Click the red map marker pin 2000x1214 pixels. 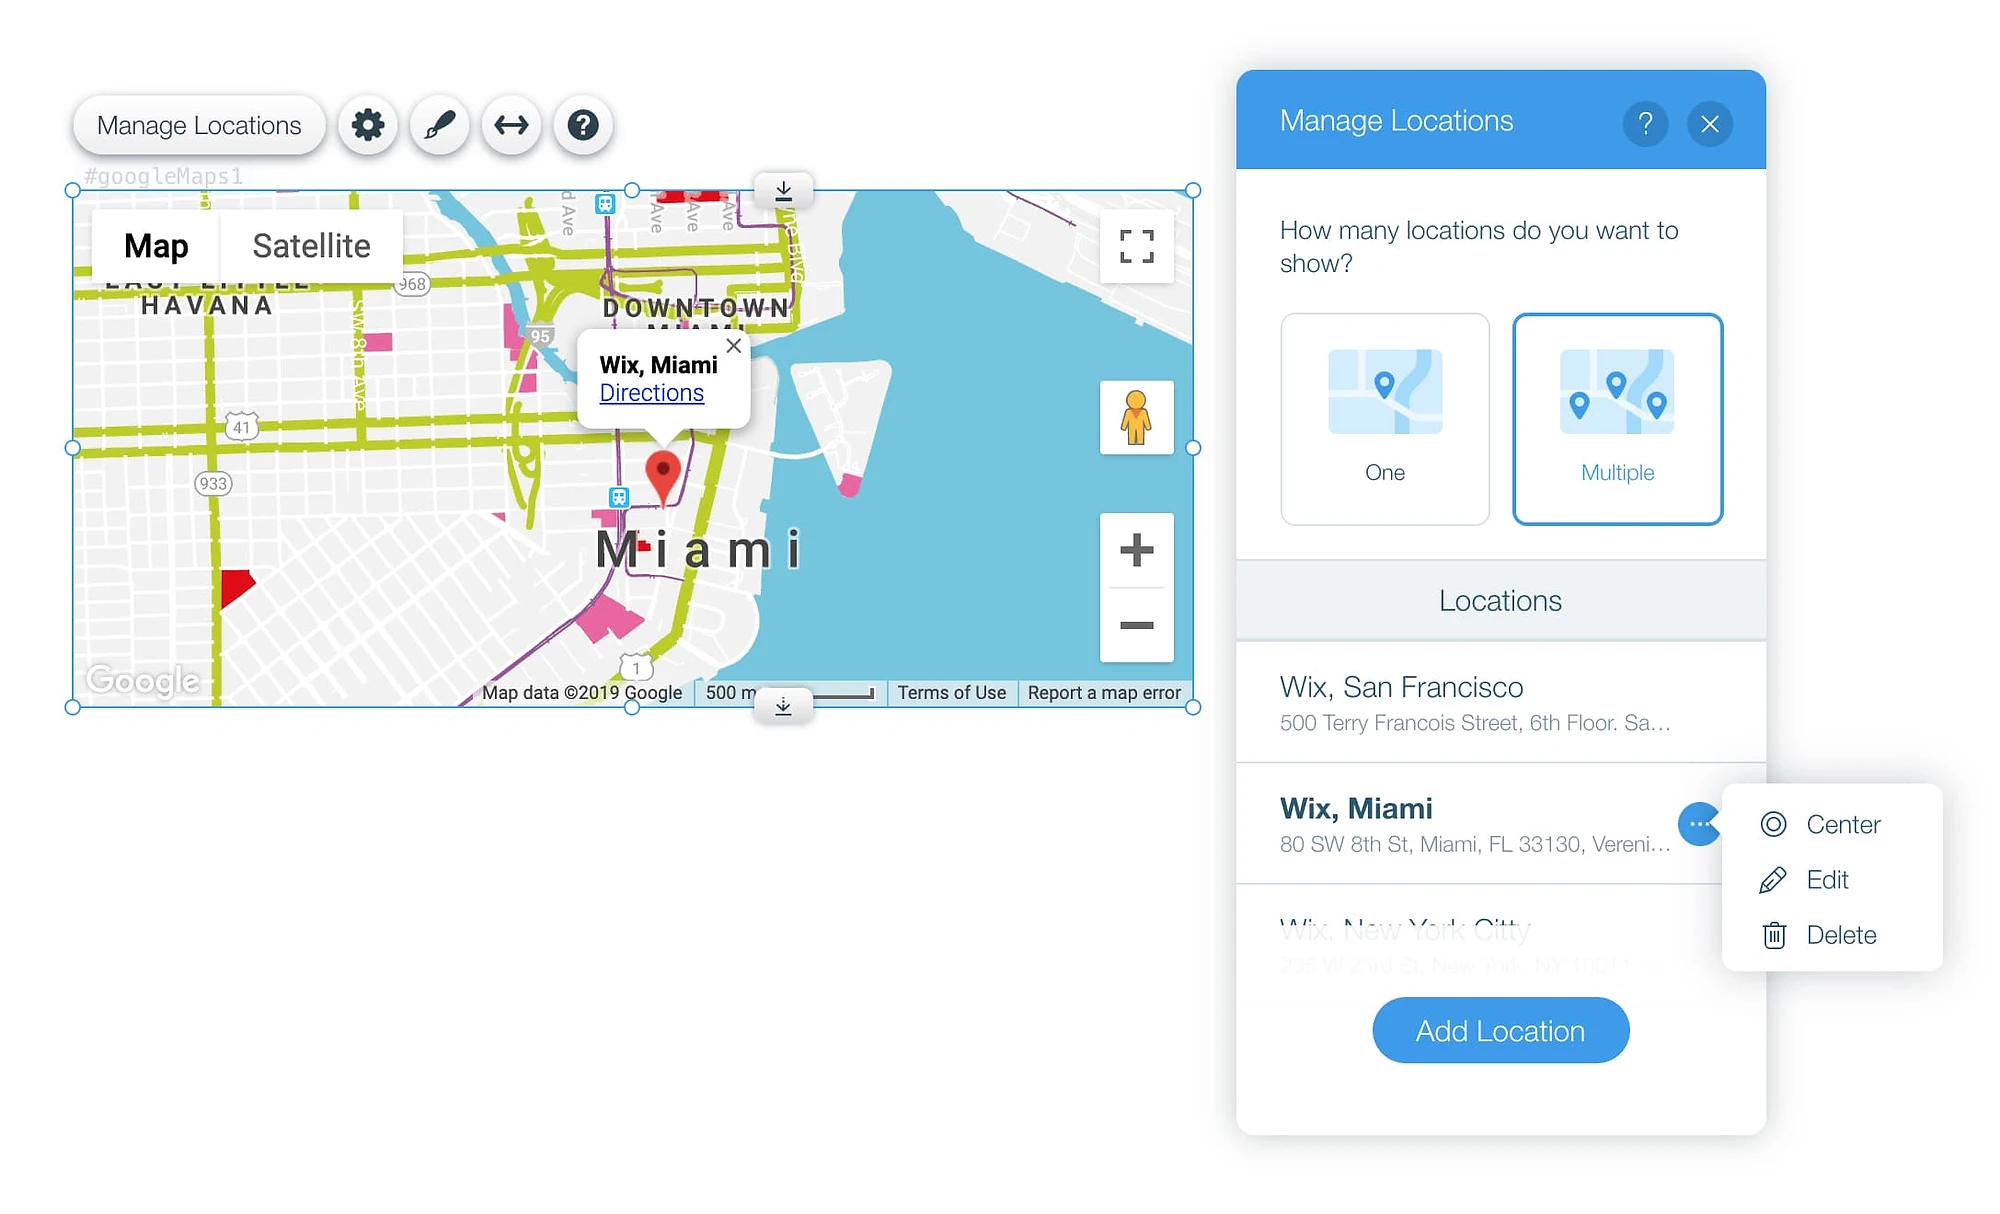click(663, 478)
